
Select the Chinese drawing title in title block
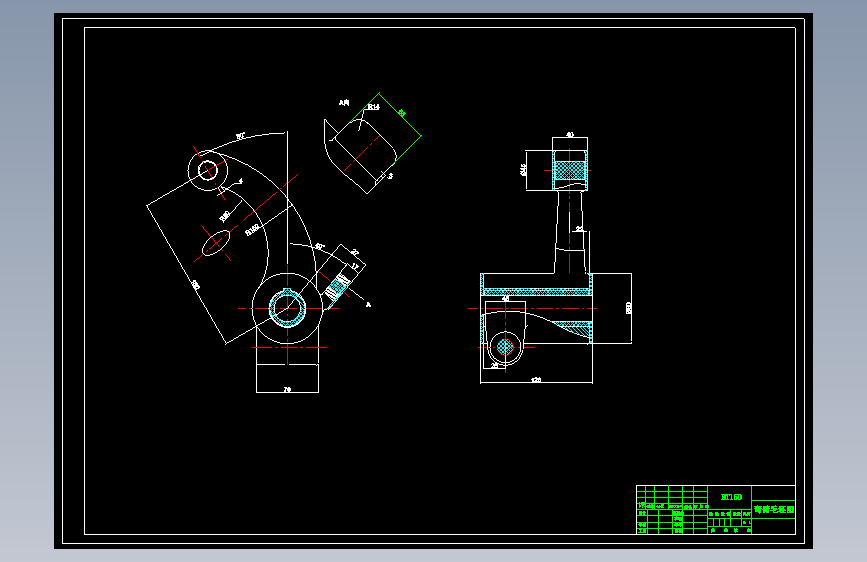774,509
